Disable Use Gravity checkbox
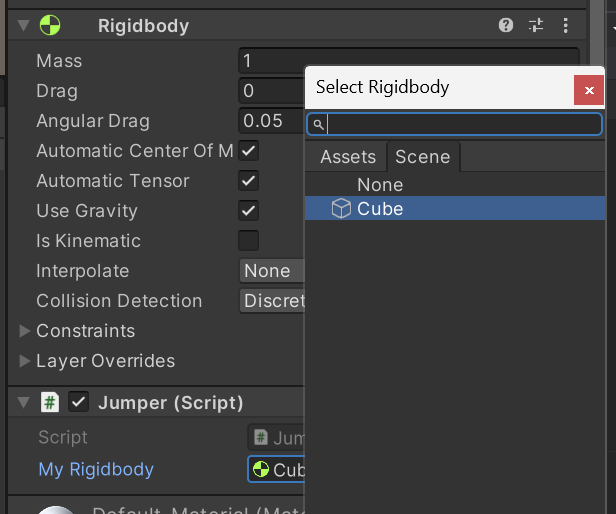The image size is (616, 514). (248, 211)
